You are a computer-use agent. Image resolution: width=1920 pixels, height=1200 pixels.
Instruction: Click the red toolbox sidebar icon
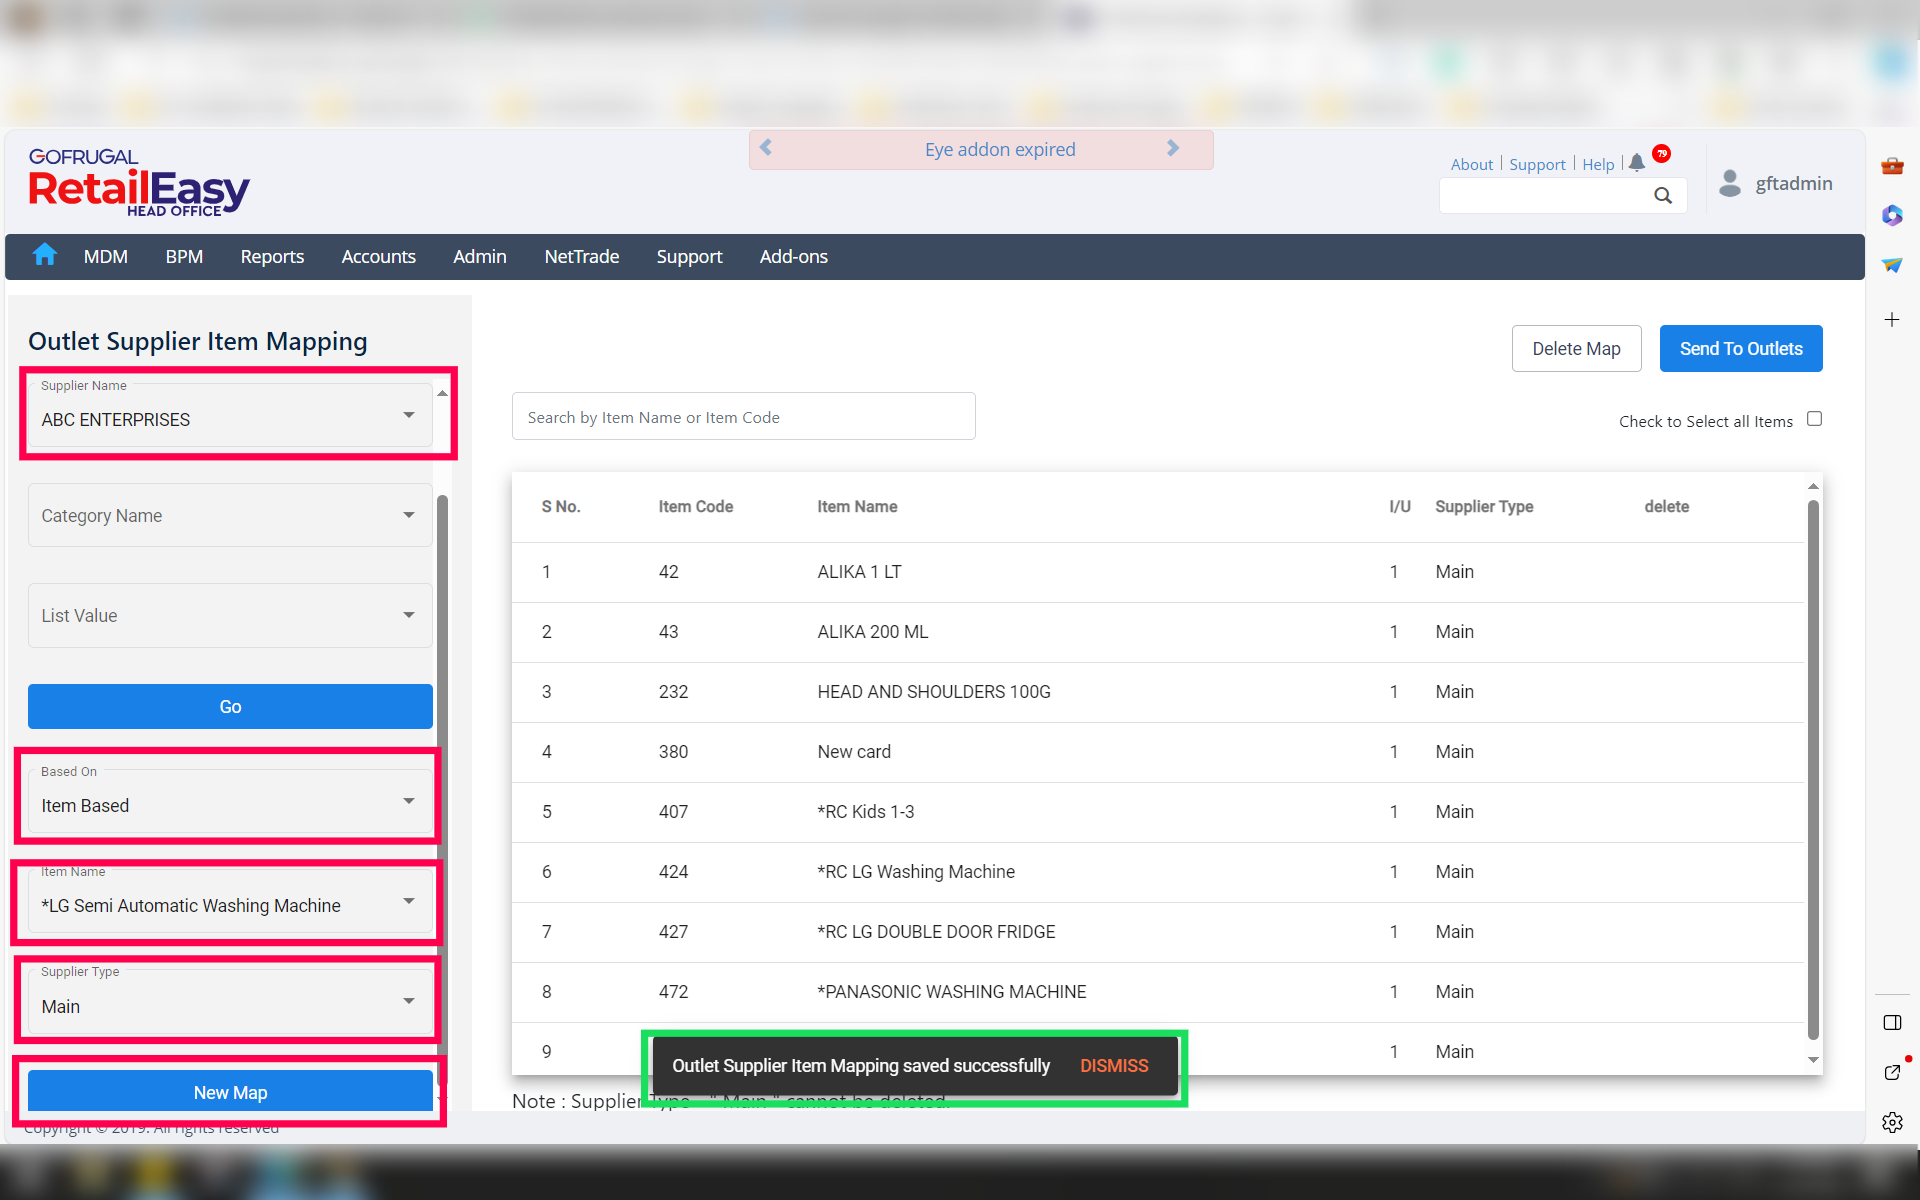pyautogui.click(x=1892, y=166)
